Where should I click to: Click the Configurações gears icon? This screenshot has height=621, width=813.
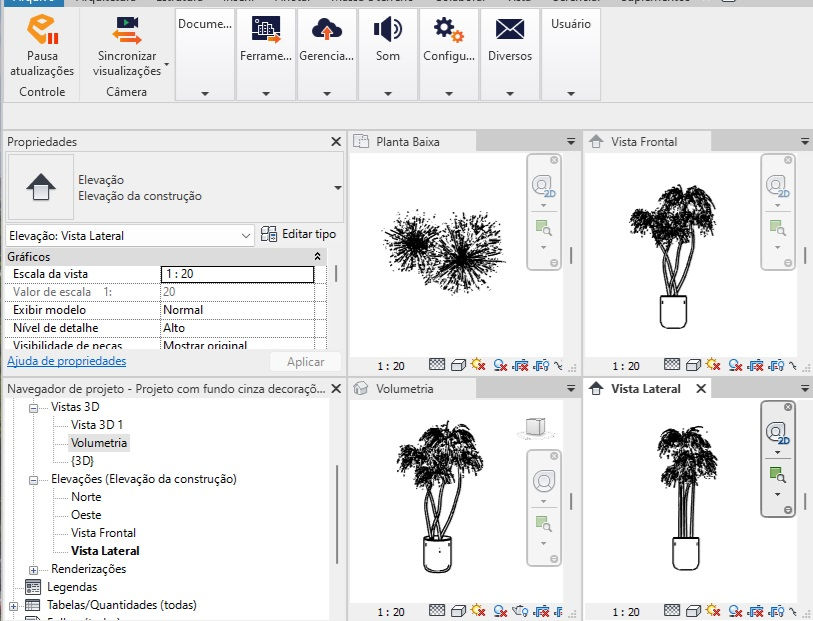(x=448, y=29)
